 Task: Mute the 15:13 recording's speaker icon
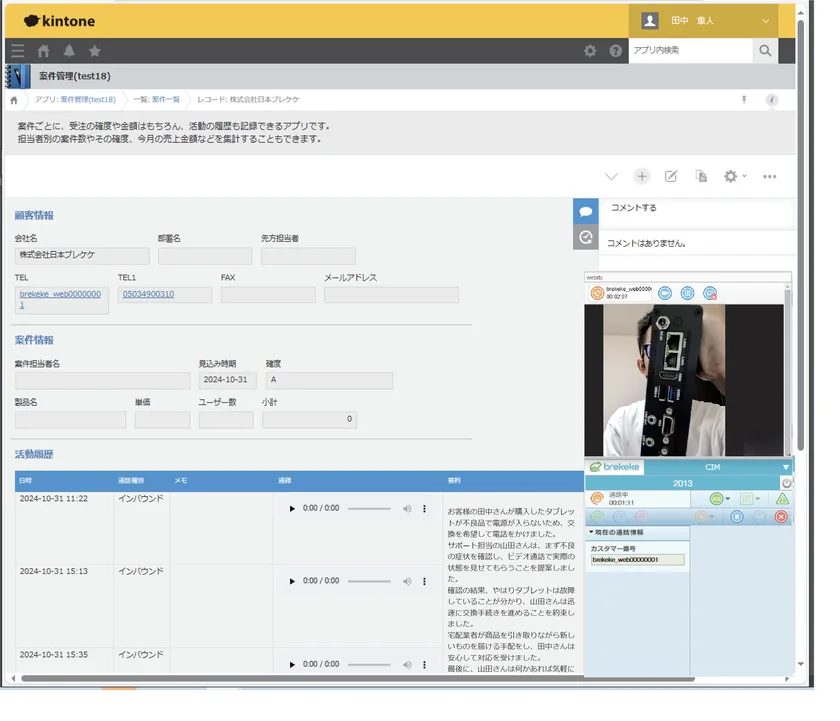[407, 581]
